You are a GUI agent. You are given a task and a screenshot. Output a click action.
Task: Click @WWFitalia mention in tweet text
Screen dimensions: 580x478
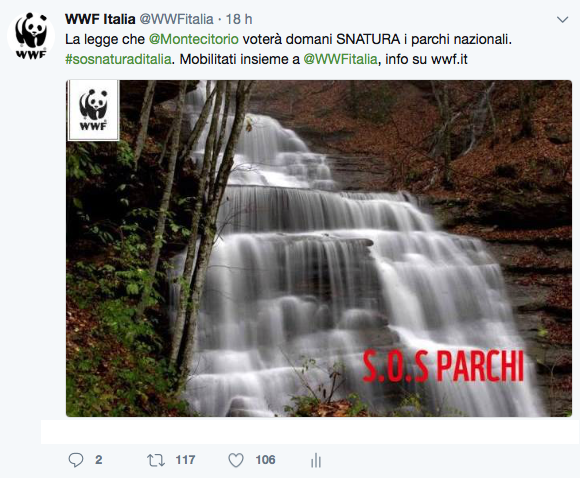(x=340, y=59)
